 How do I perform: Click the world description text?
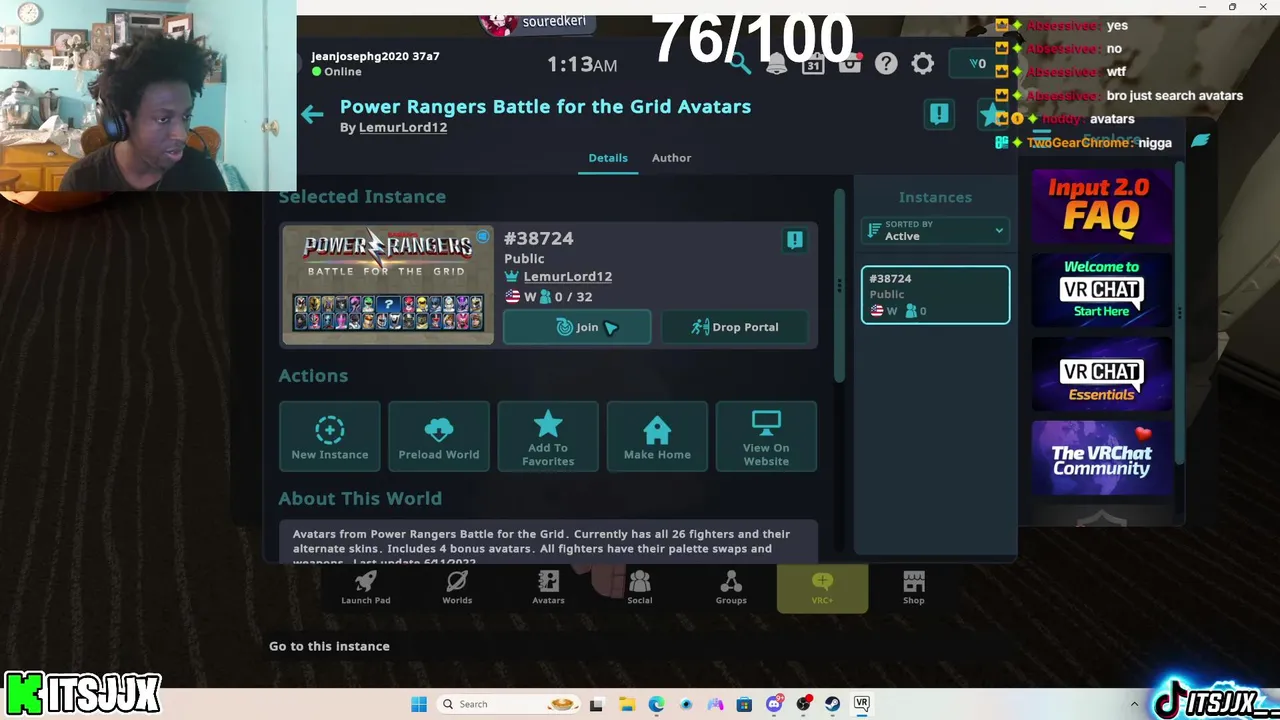coord(548,542)
